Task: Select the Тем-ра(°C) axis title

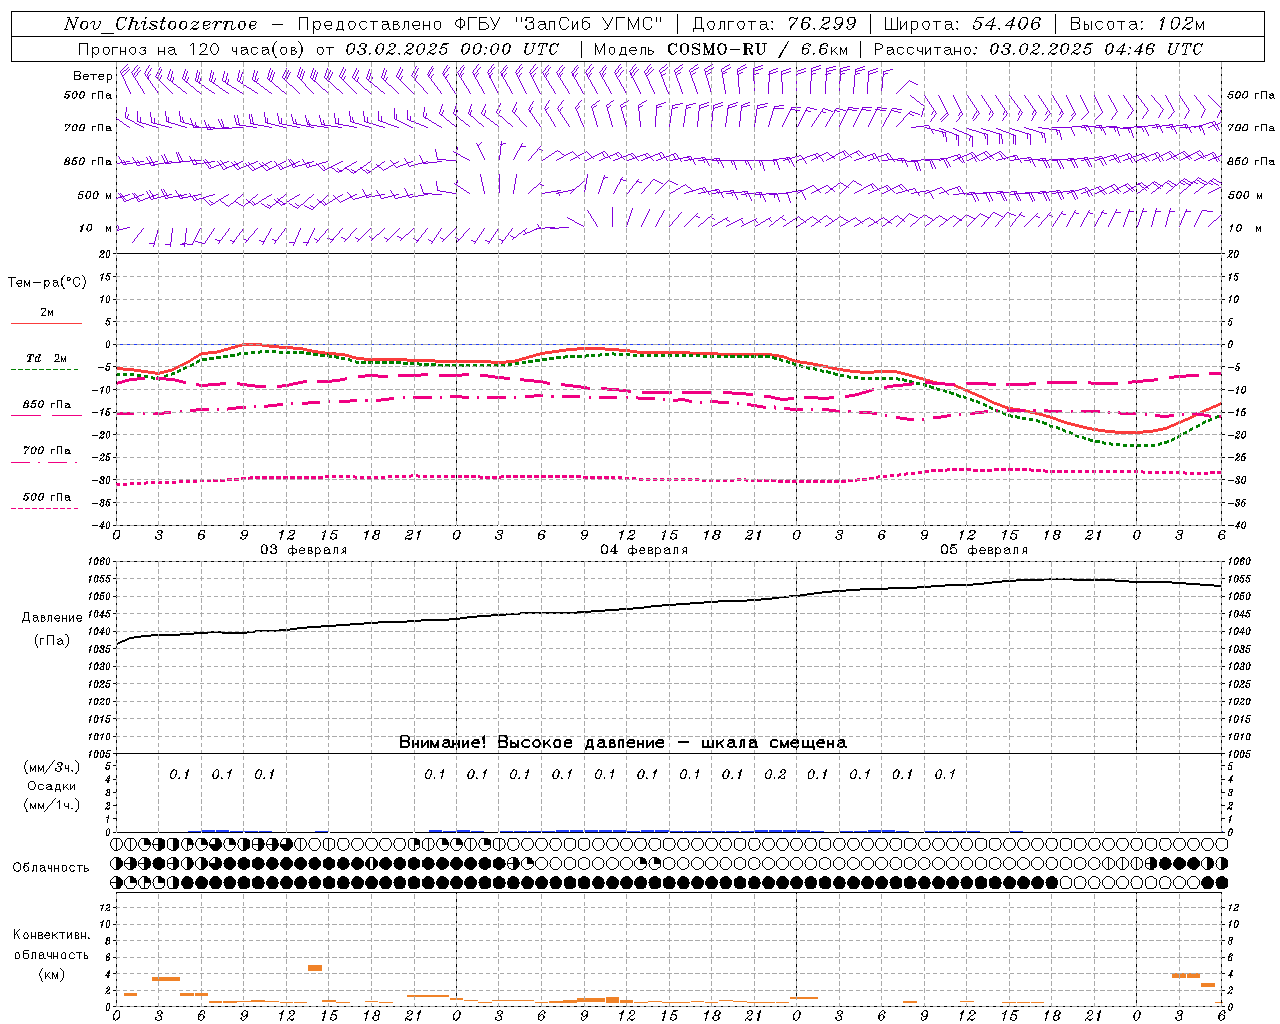Action: (47, 283)
